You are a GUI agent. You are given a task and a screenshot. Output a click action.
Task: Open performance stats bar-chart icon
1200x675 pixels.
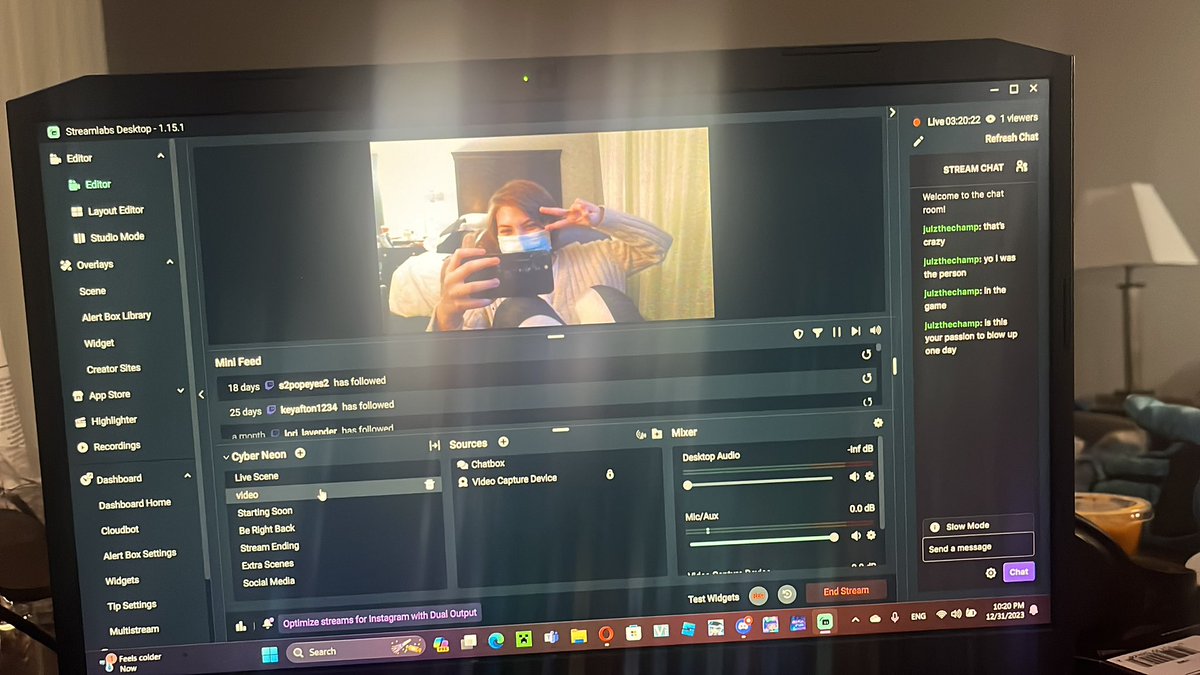tap(241, 626)
